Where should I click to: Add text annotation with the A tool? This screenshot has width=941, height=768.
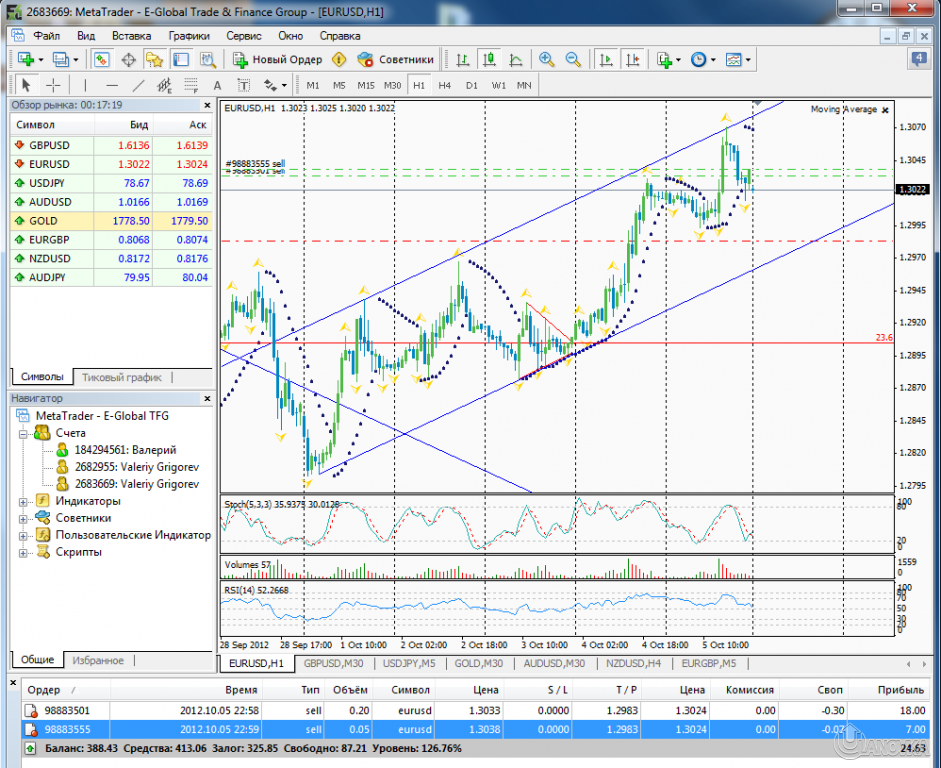click(x=217, y=86)
